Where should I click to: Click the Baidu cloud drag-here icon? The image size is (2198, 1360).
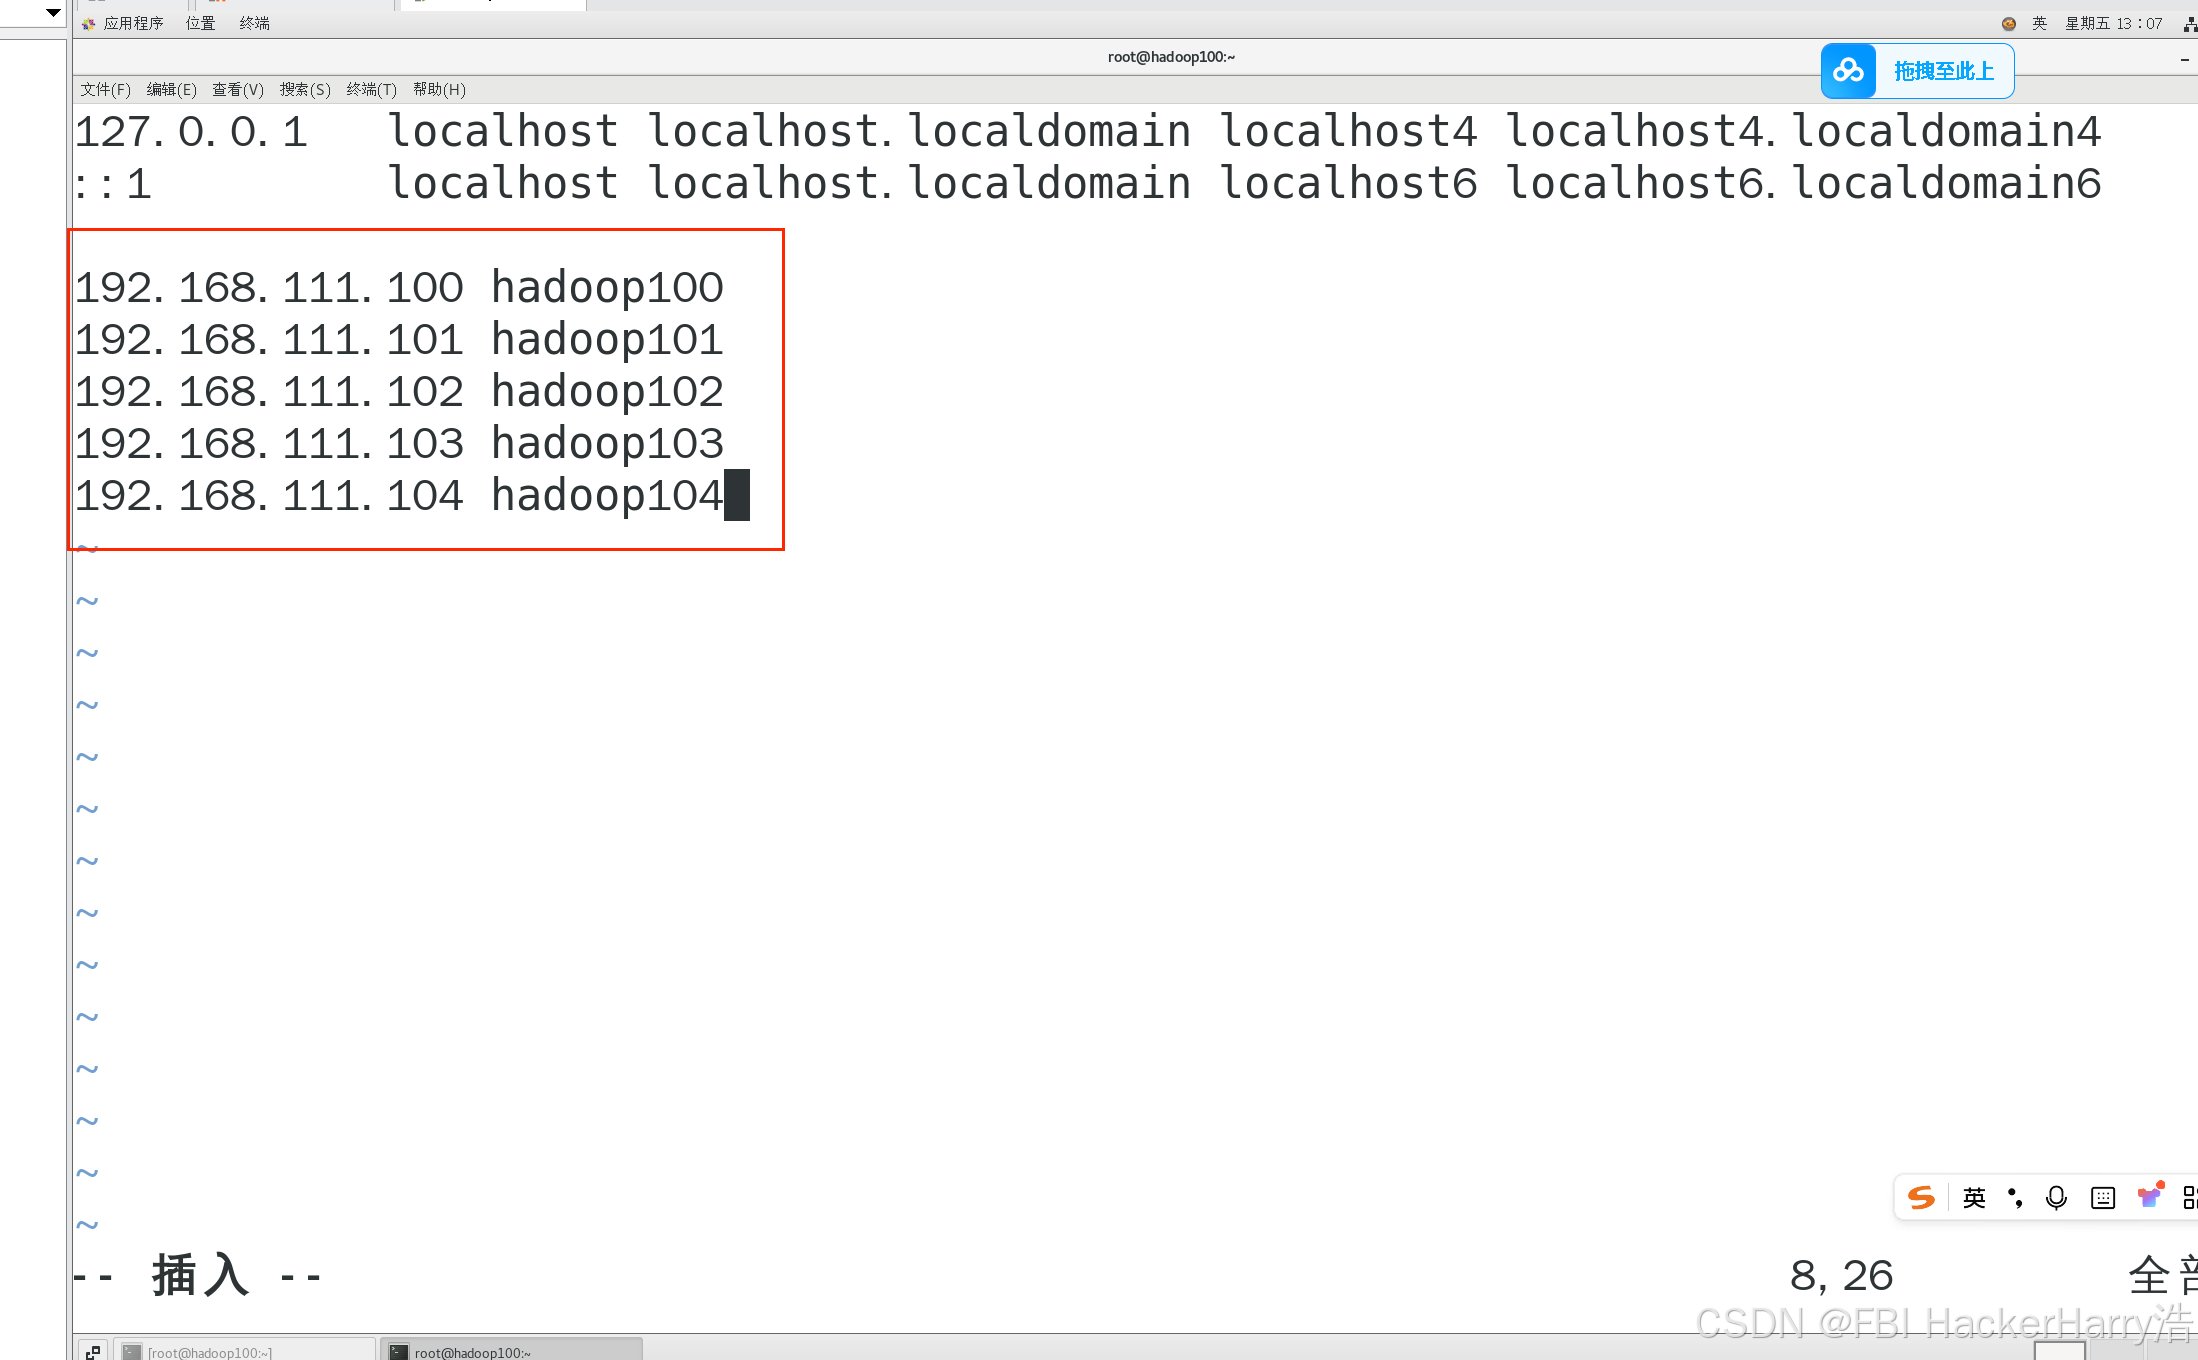(x=1848, y=71)
